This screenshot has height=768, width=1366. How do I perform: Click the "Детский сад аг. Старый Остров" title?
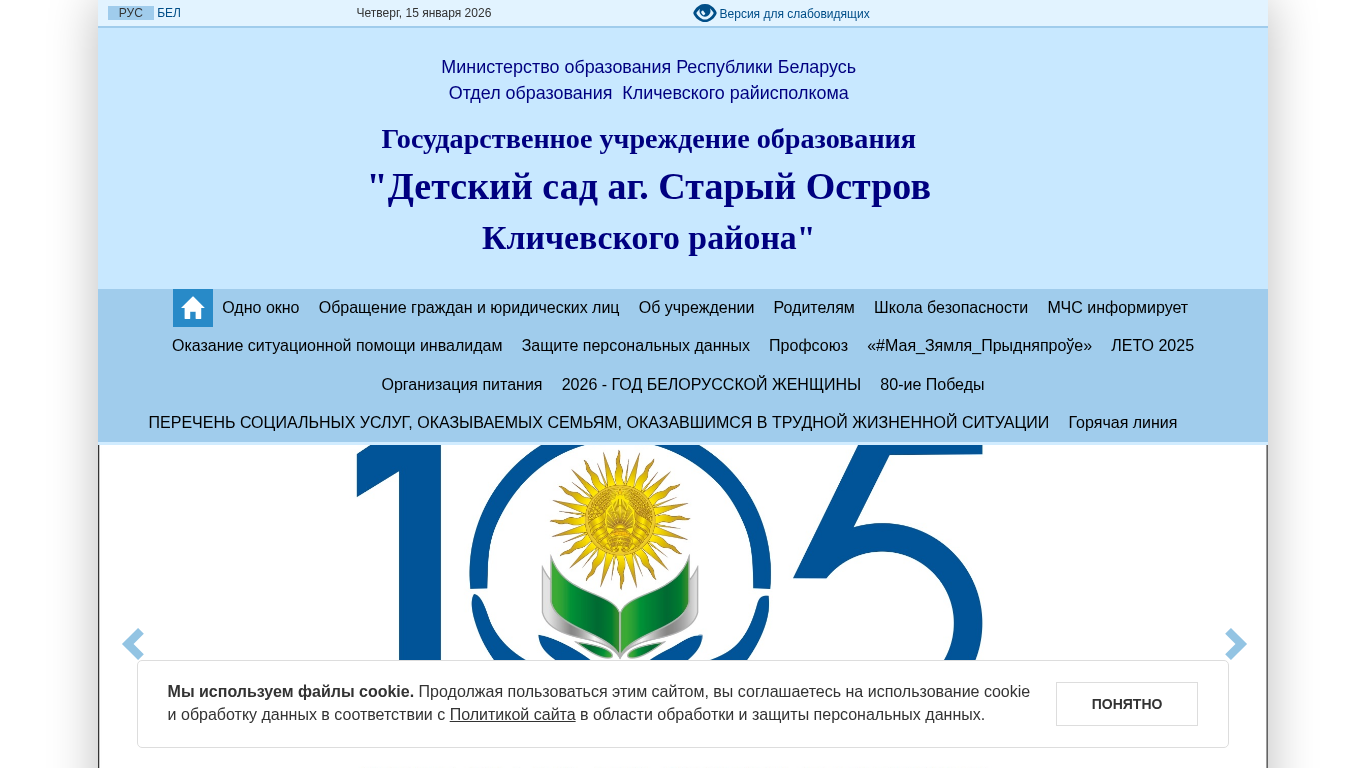coord(649,187)
